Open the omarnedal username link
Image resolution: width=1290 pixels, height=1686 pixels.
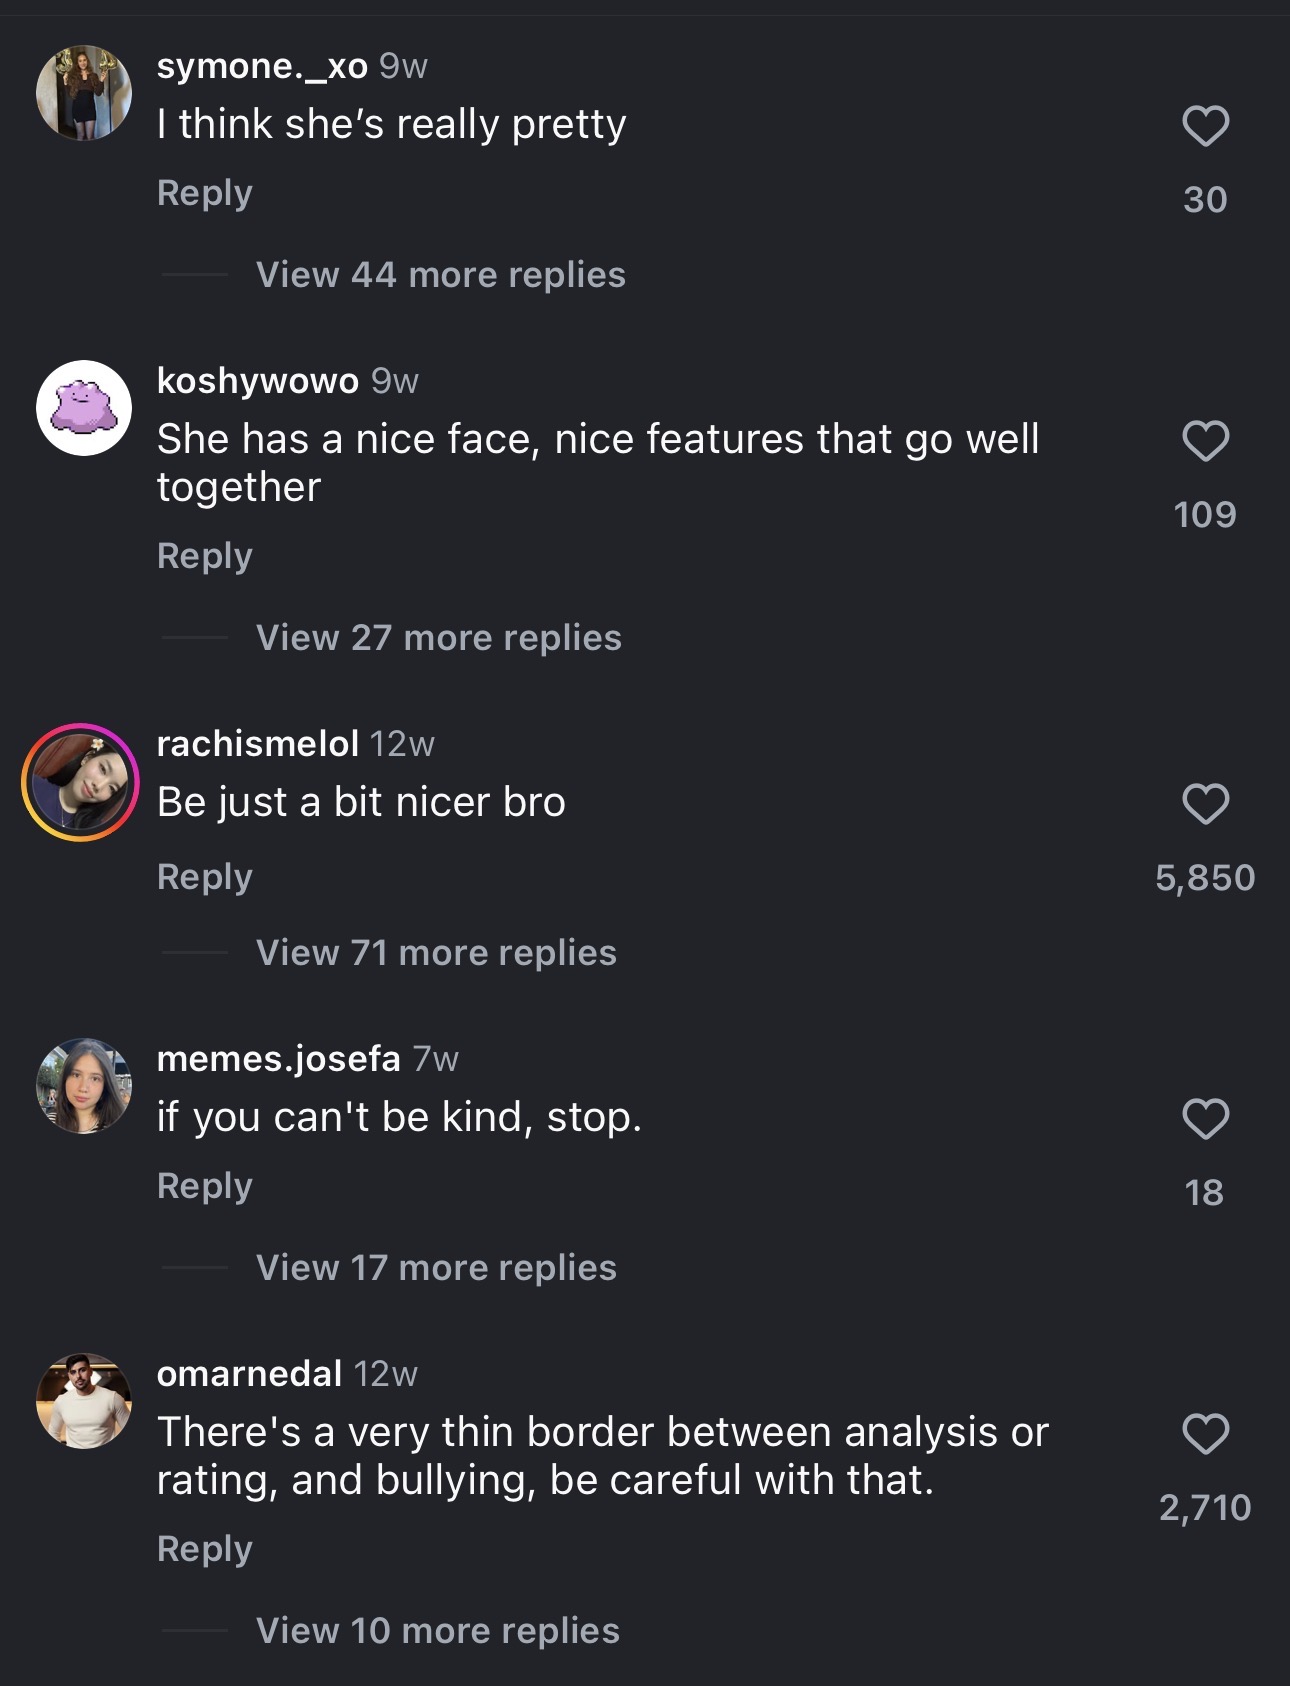[250, 1374]
